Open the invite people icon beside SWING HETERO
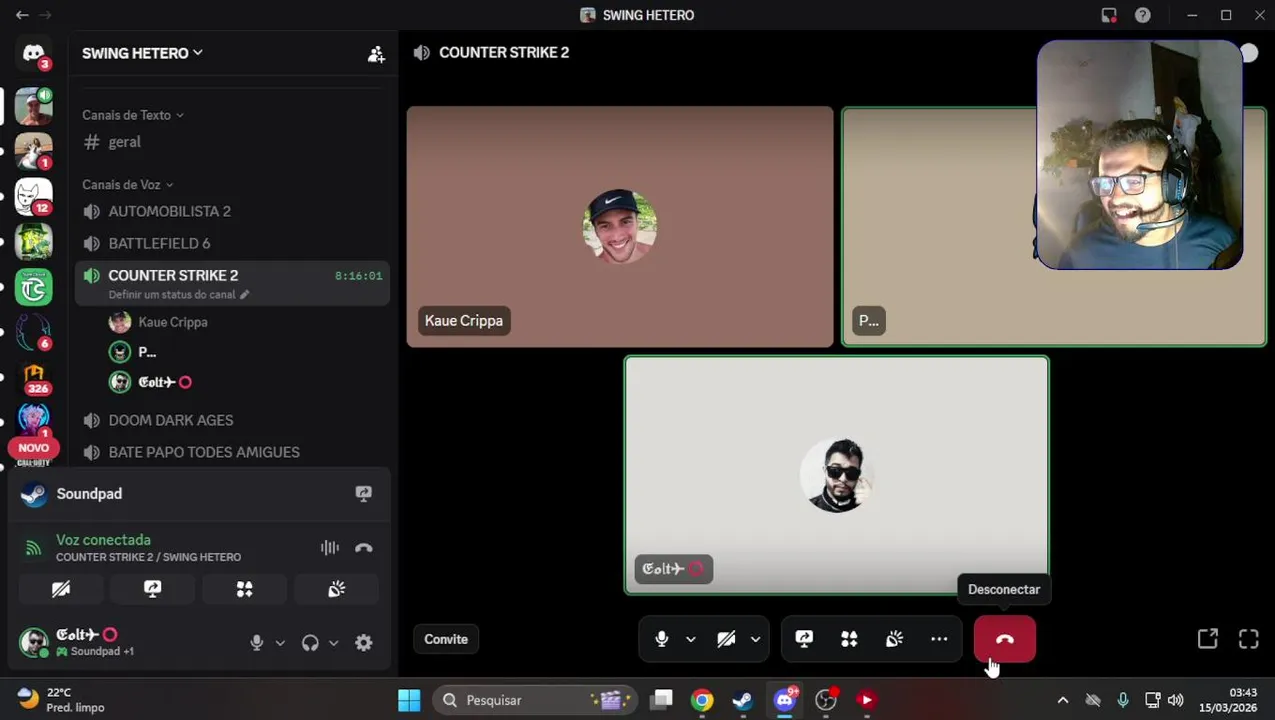The width and height of the screenshot is (1275, 720). coord(376,54)
